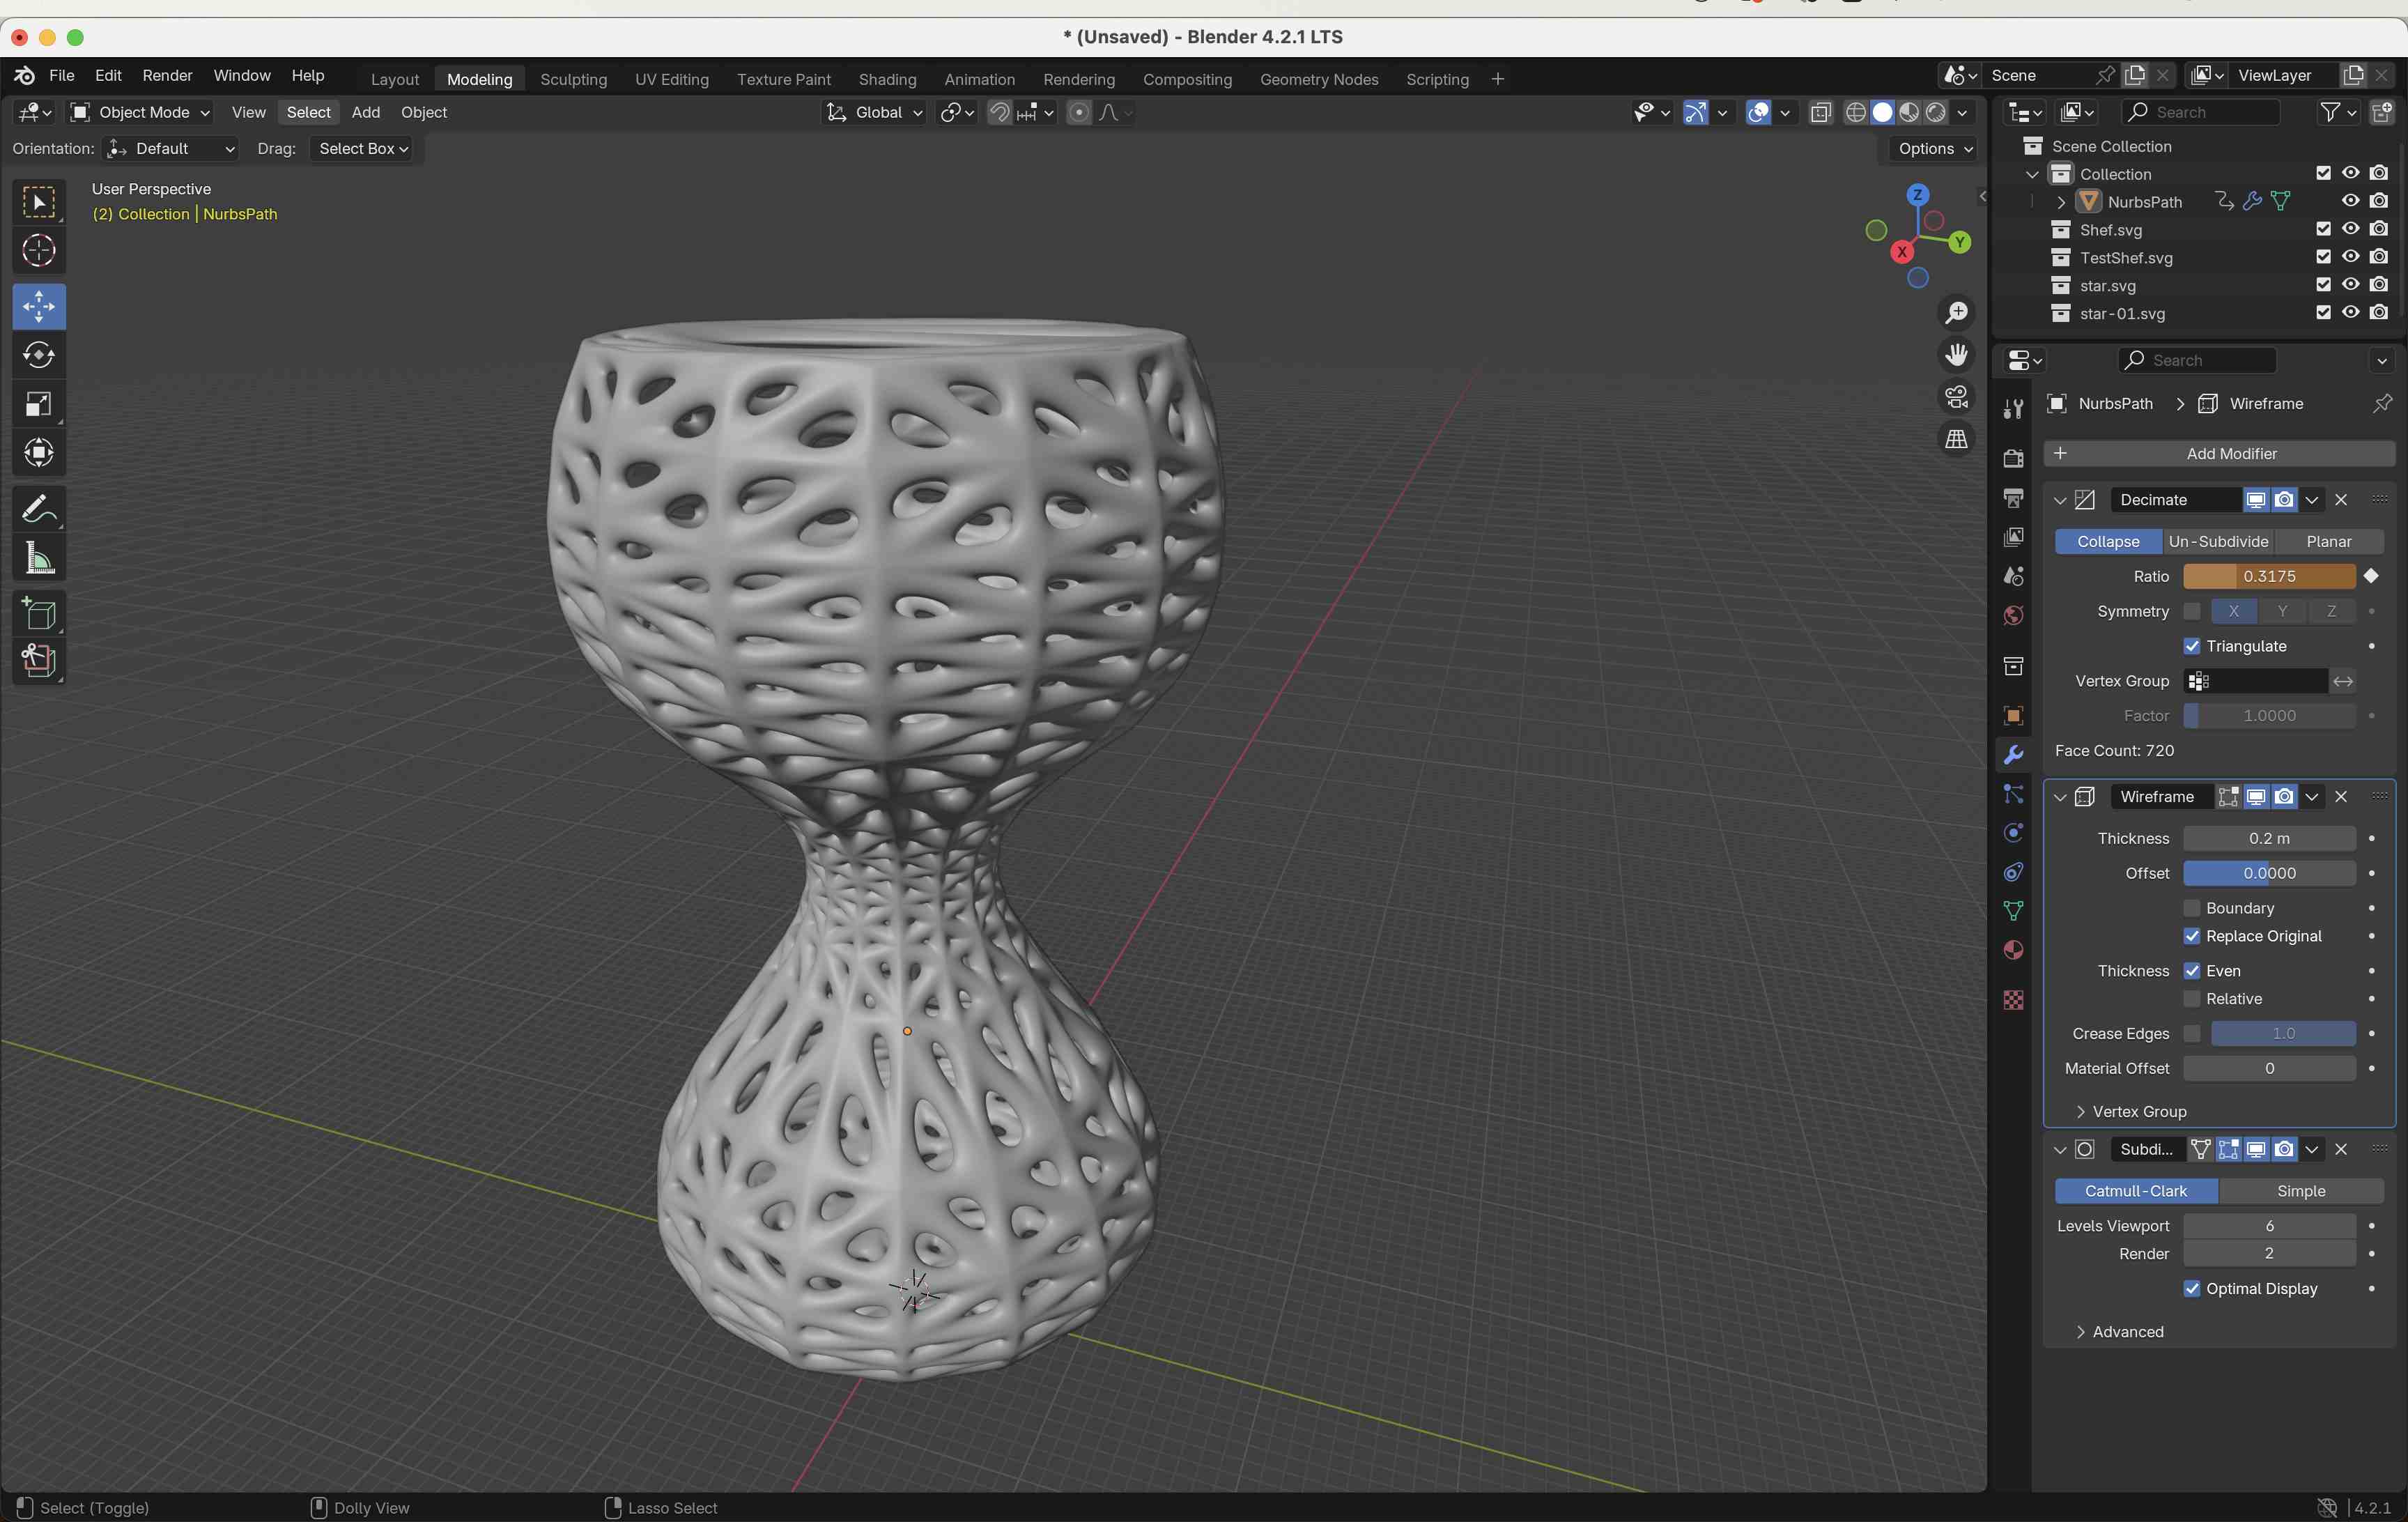Screen dimensions: 2408x1522
Task: Open the Tool properties tab
Action: [2013, 408]
